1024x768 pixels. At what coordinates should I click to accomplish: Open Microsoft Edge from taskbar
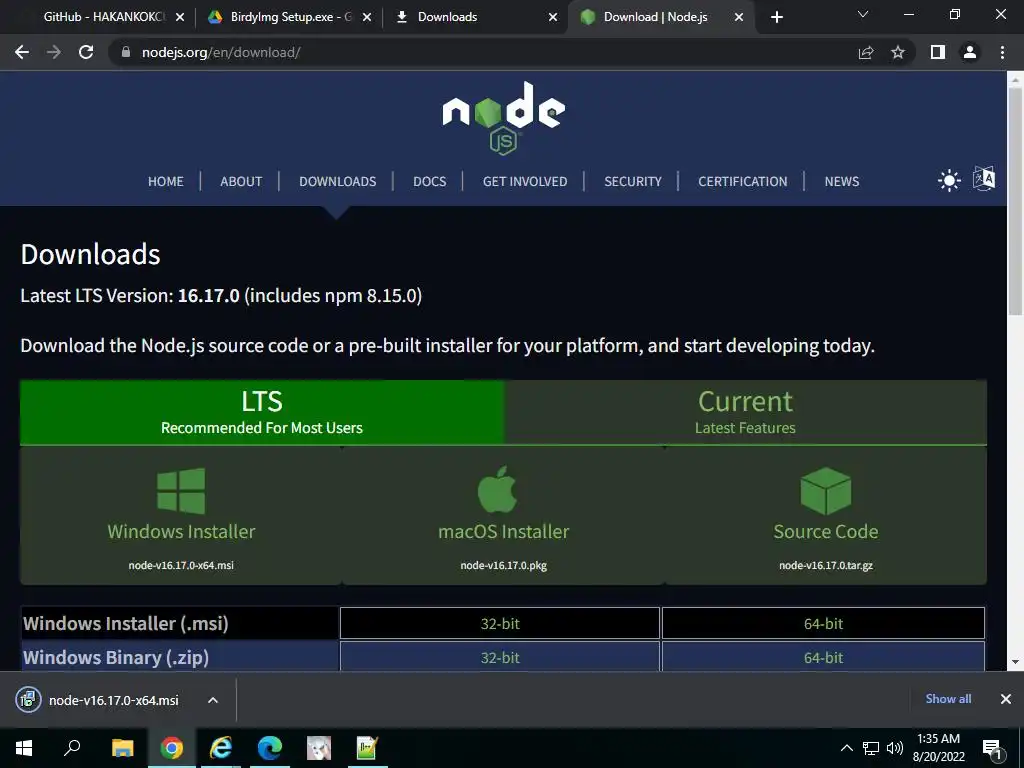coord(269,748)
